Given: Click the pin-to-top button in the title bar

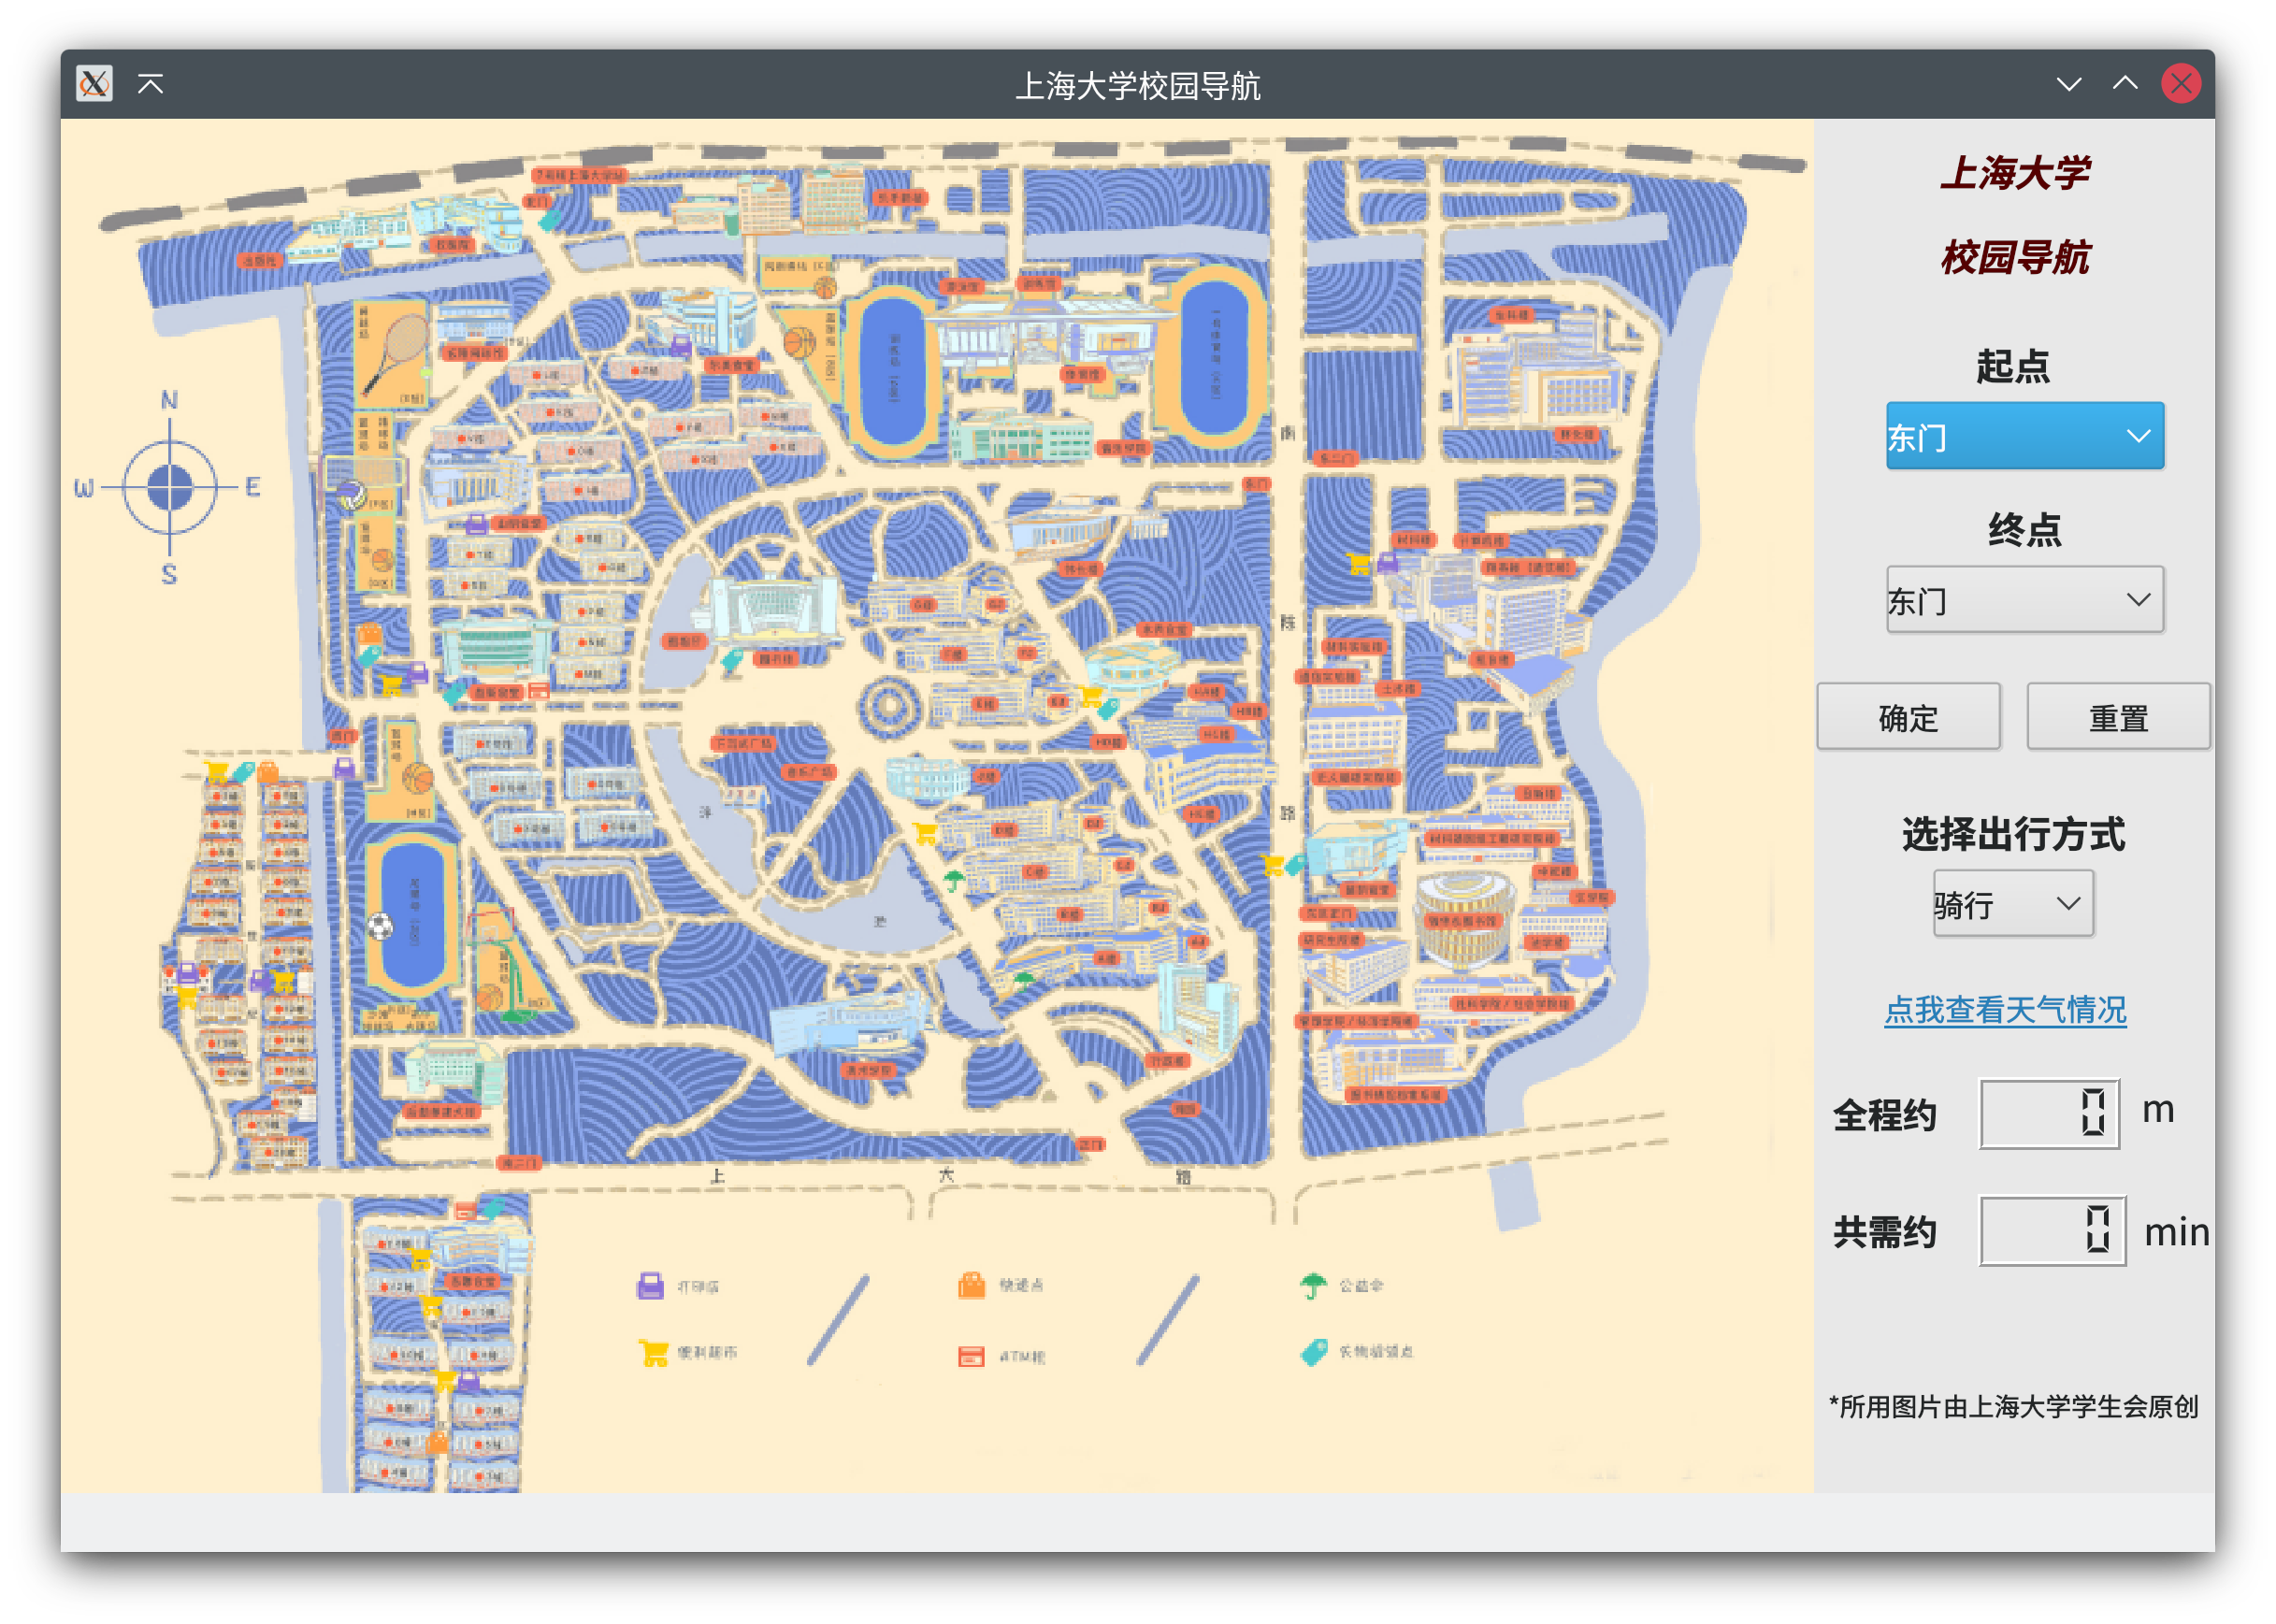Looking at the screenshot, I should coord(152,84).
